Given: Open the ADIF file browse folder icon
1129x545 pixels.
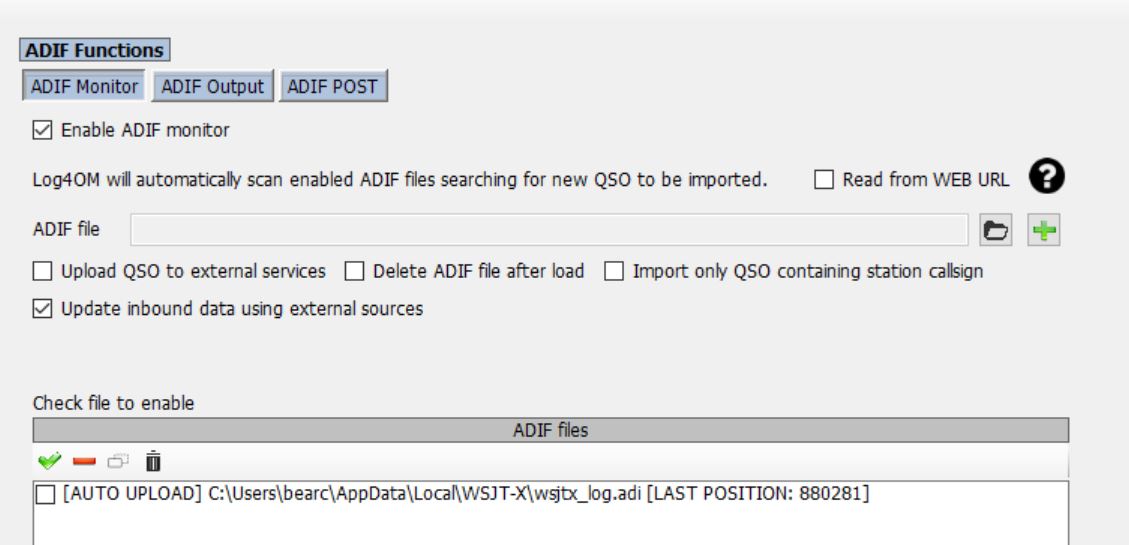Looking at the screenshot, I should 996,230.
